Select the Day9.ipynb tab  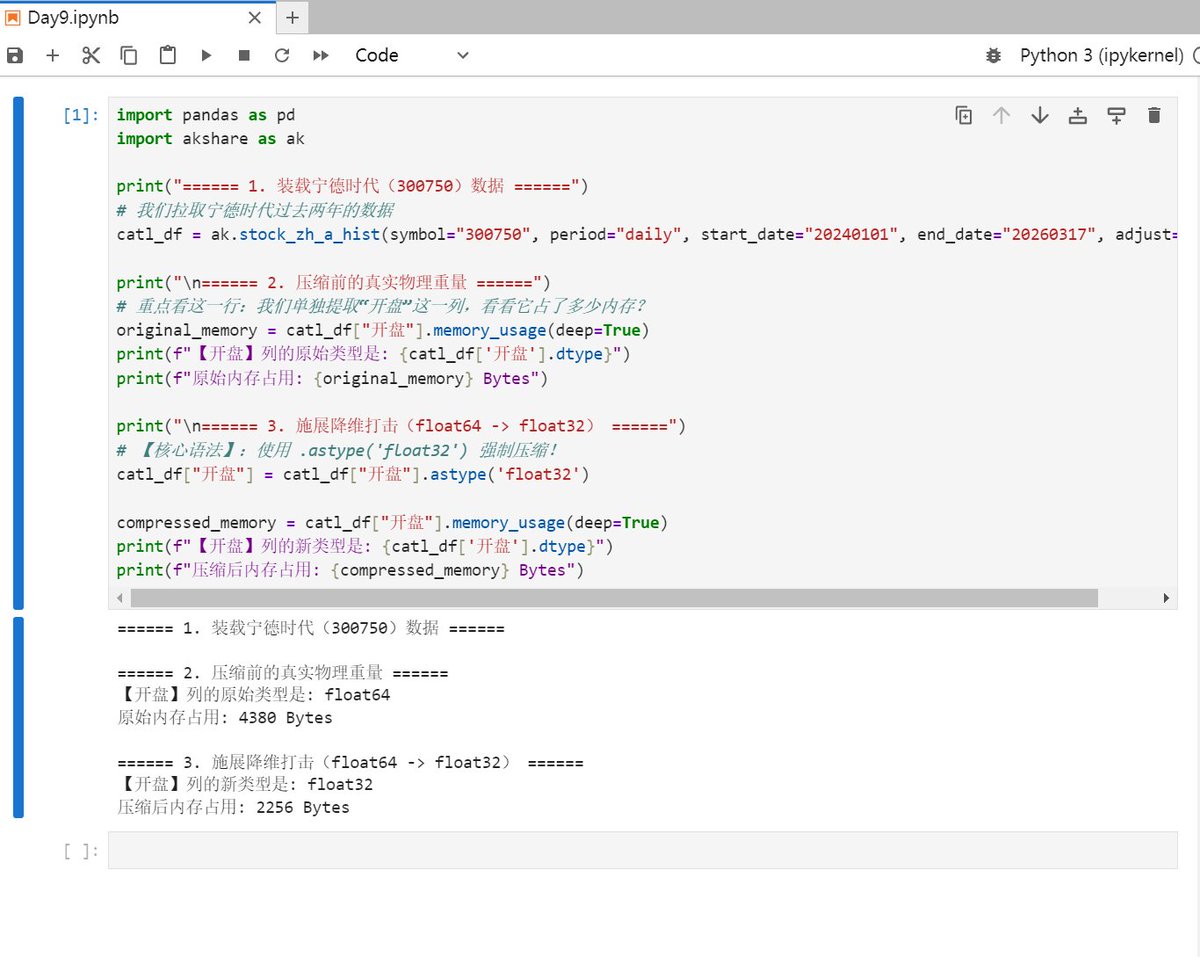coord(136,18)
